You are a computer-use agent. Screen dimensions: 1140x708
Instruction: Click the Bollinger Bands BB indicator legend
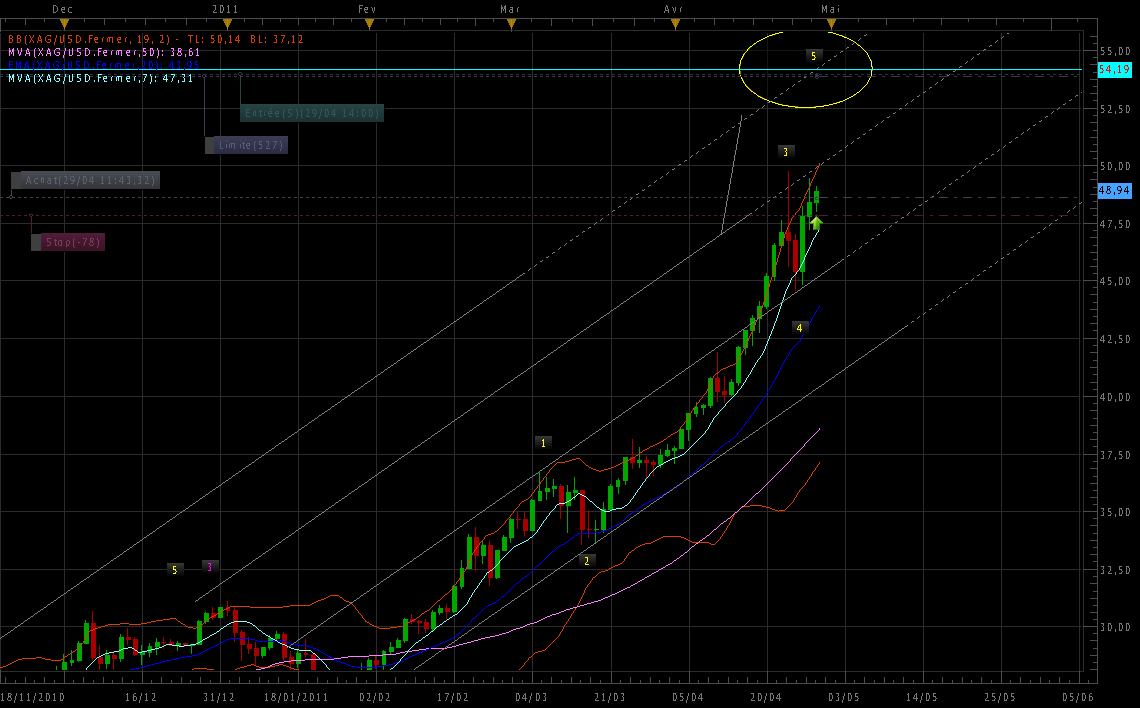155,39
